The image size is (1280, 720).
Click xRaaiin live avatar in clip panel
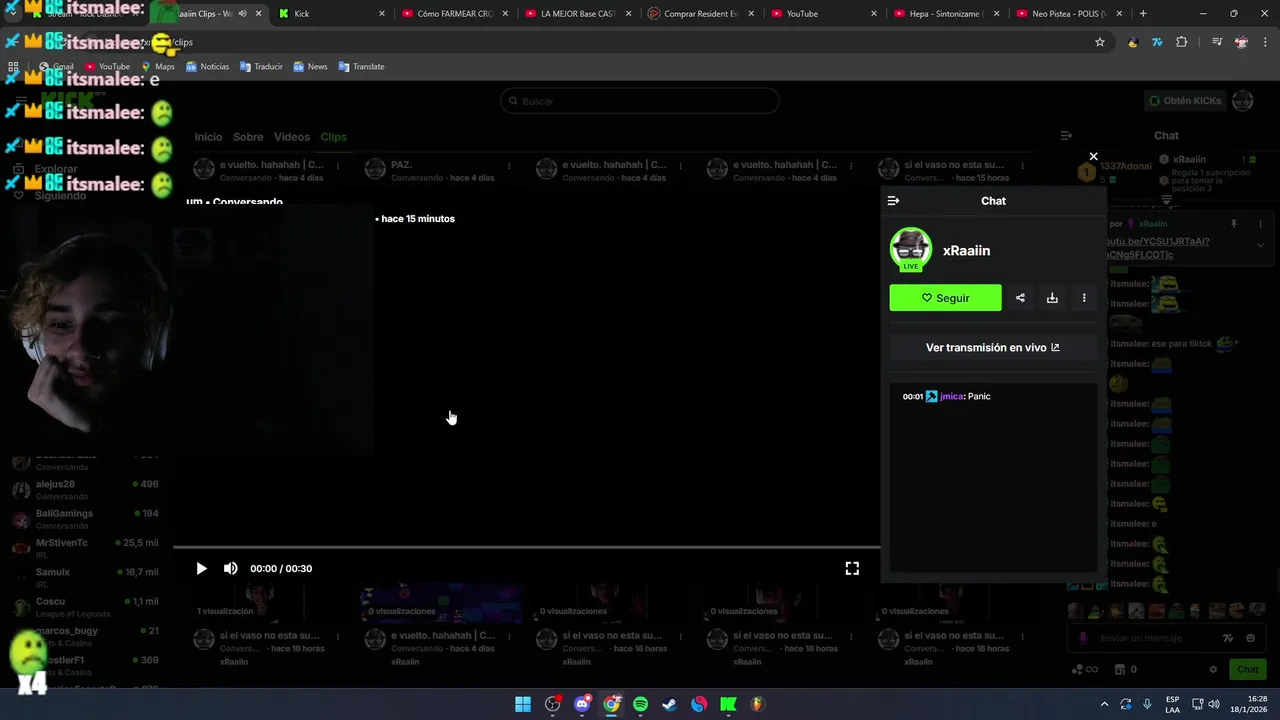(910, 250)
